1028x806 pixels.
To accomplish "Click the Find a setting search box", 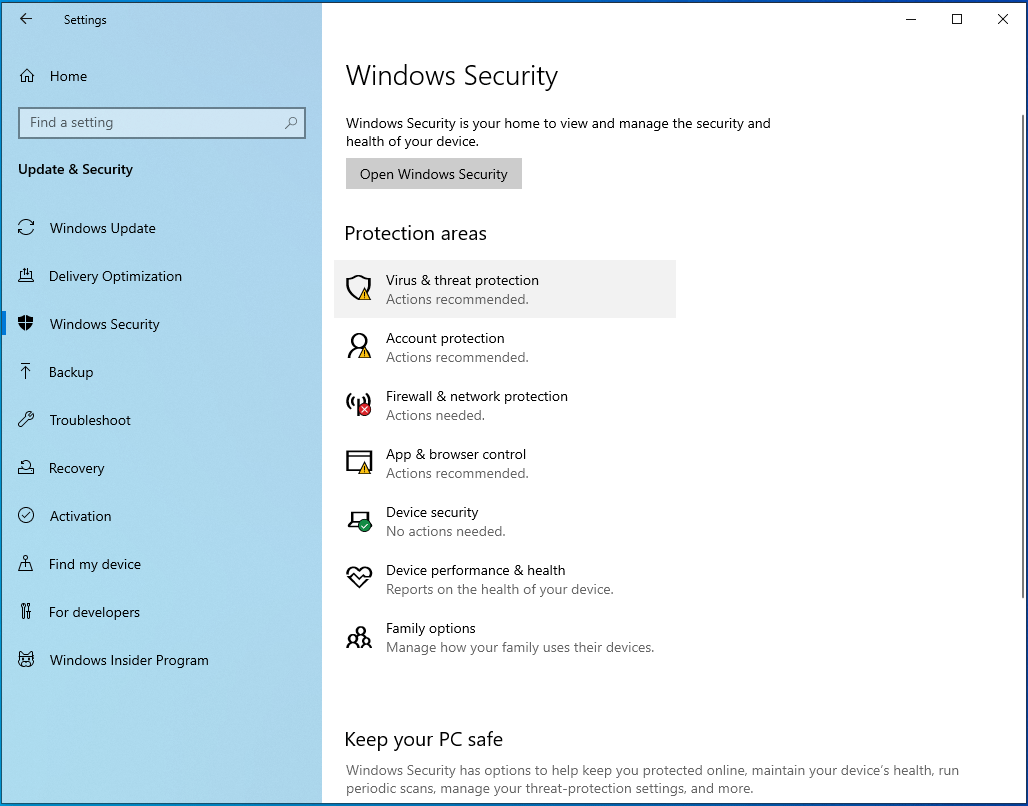I will tap(150, 123).
